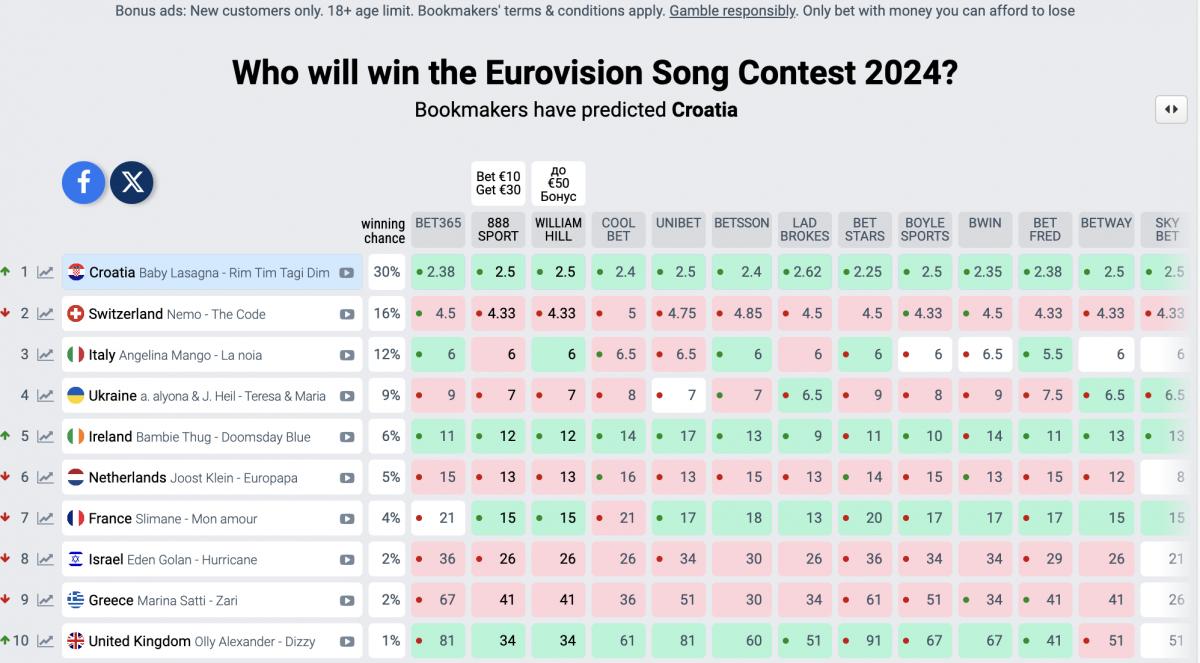Share odds on Facebook
Screen dimensions: 1200x663
tap(84, 182)
